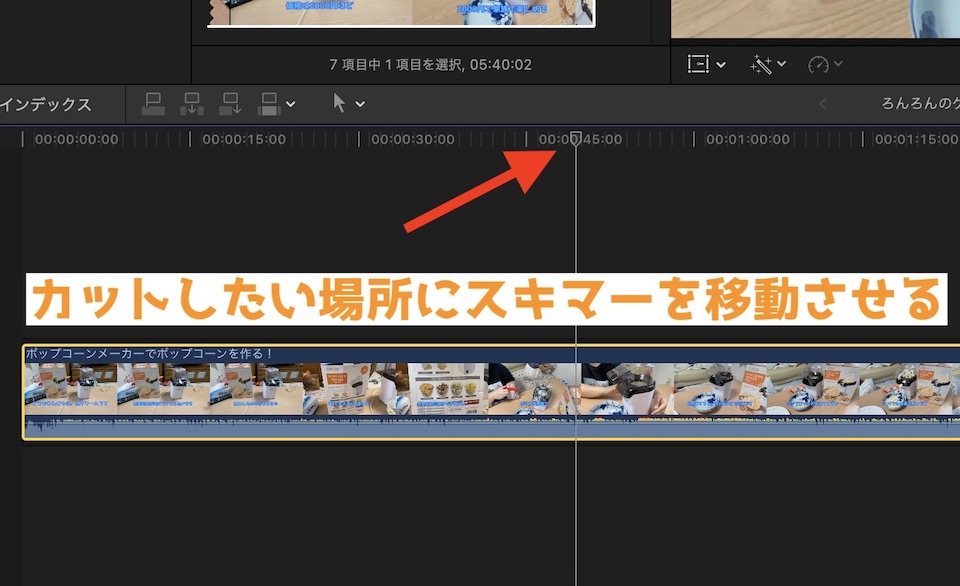Image resolution: width=960 pixels, height=586 pixels.
Task: Open the retime dropdown chevron
Action: 838,64
